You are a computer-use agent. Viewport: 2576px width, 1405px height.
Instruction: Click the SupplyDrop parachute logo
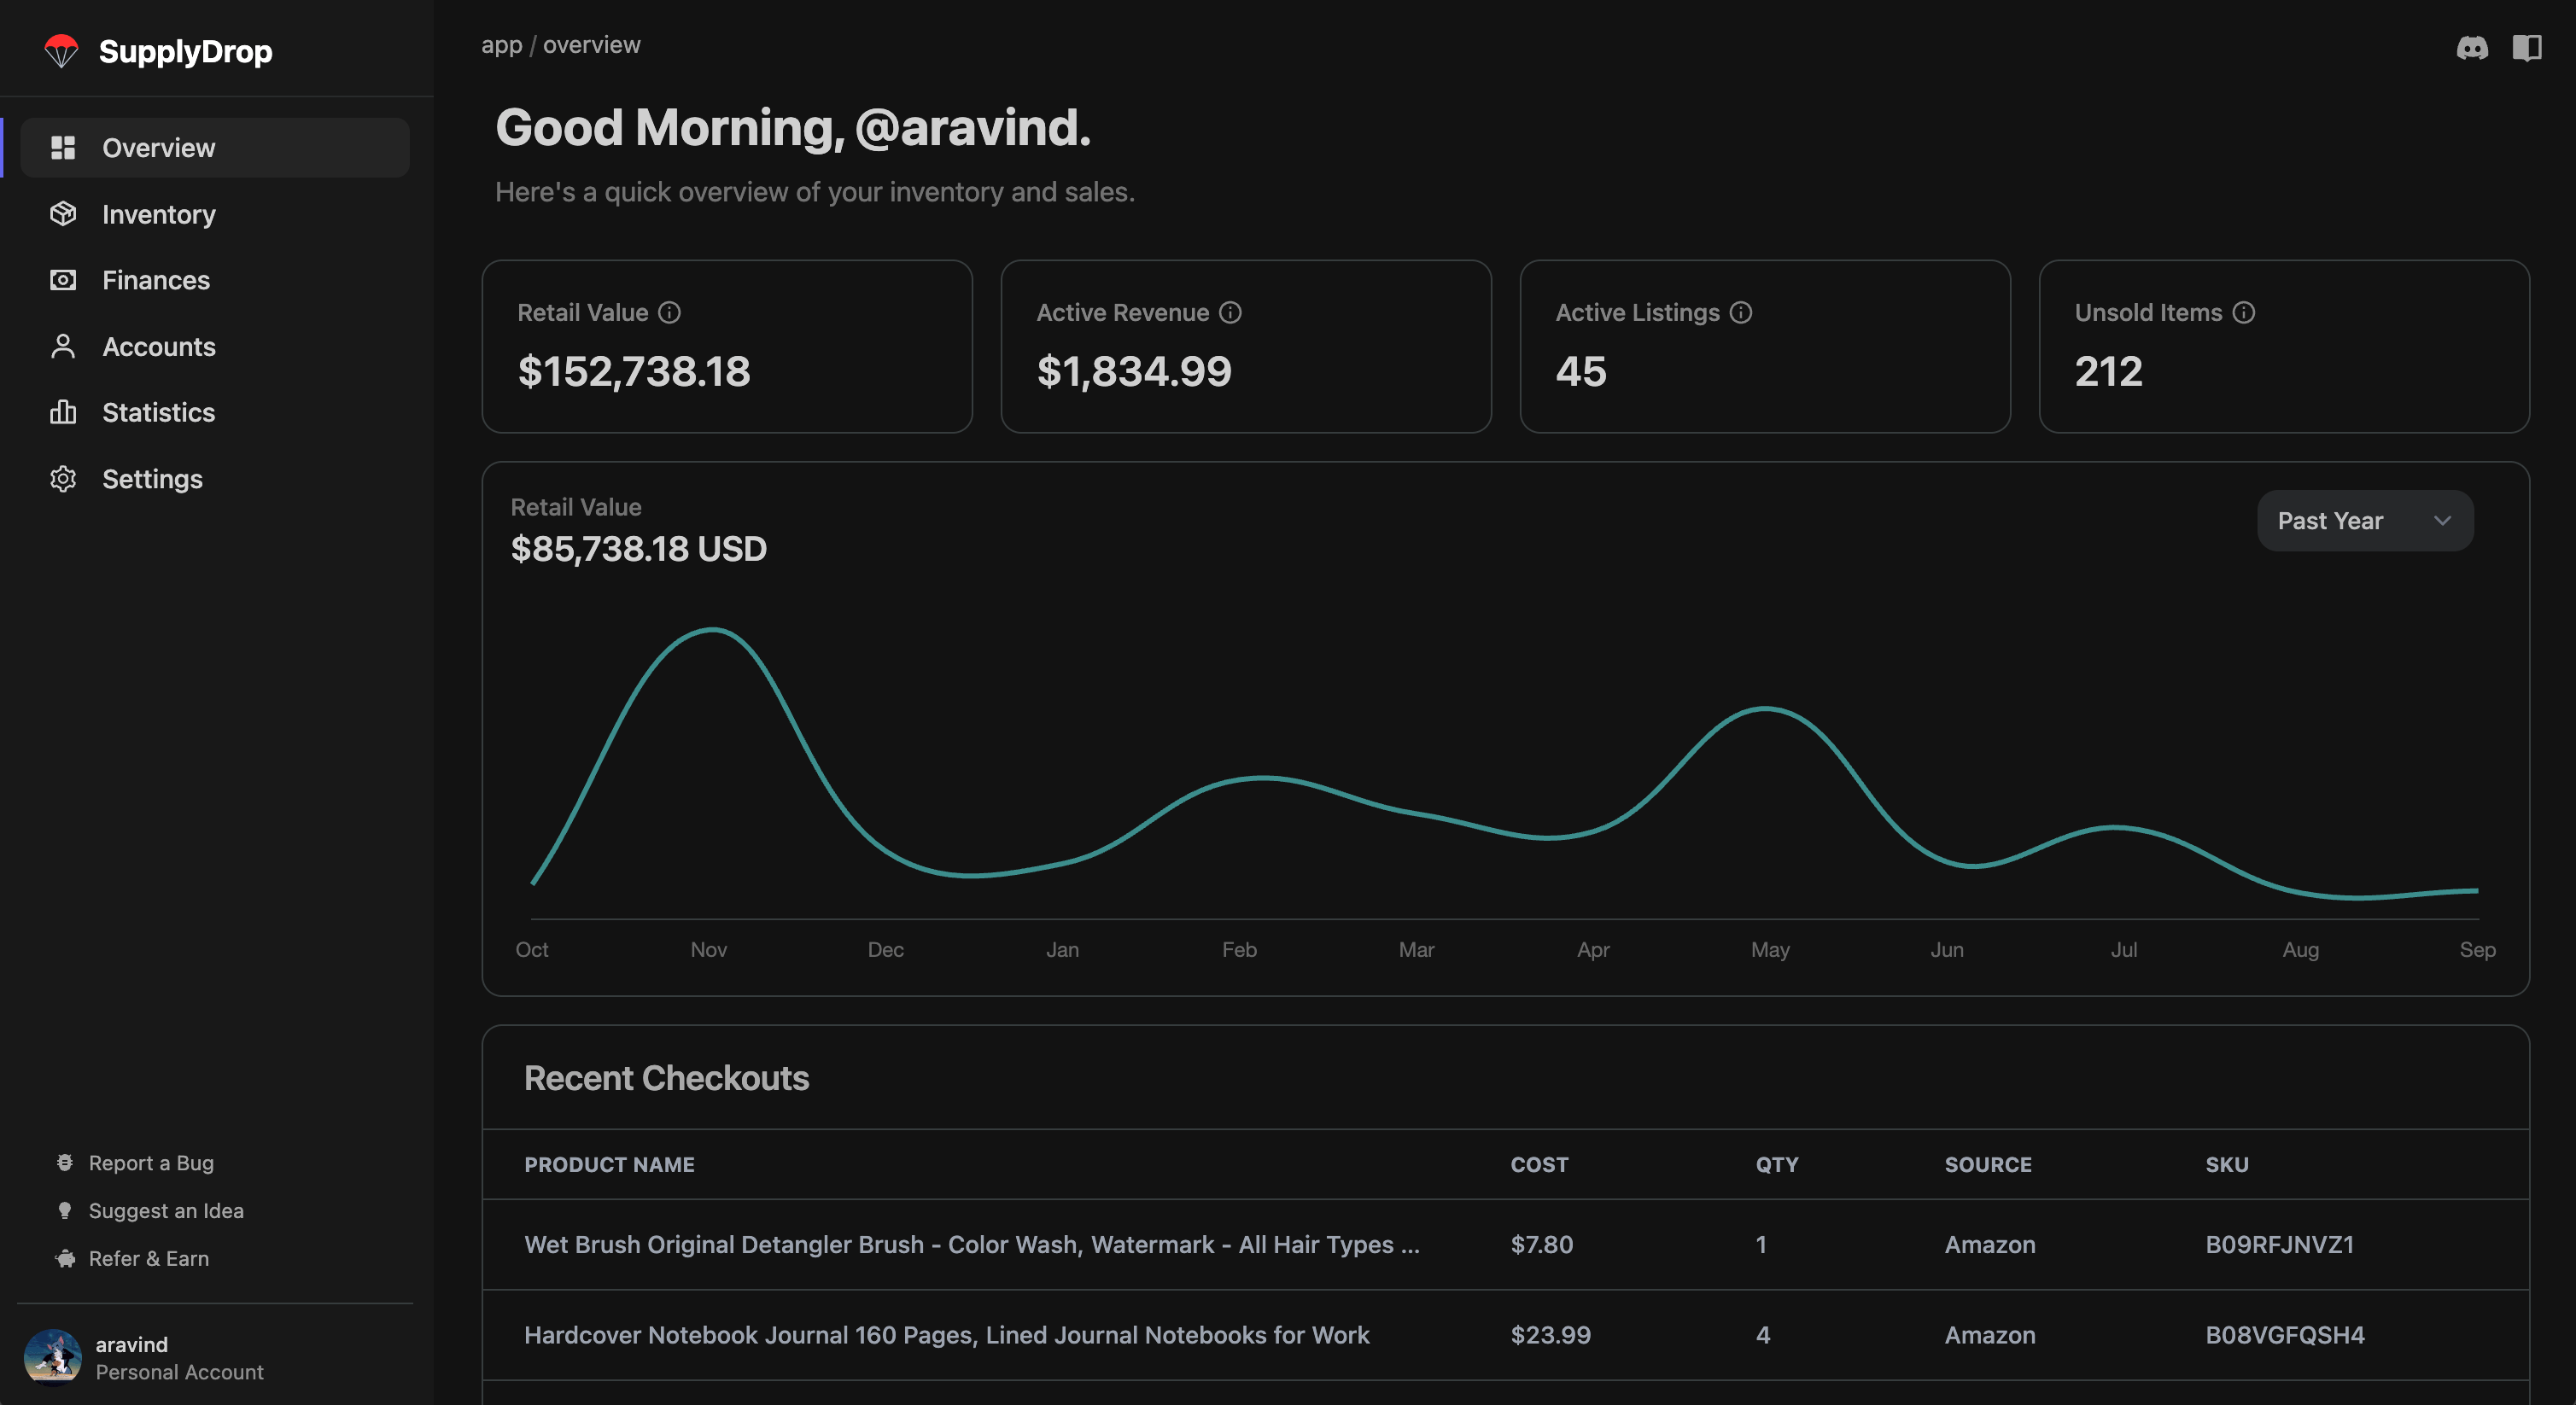point(61,51)
